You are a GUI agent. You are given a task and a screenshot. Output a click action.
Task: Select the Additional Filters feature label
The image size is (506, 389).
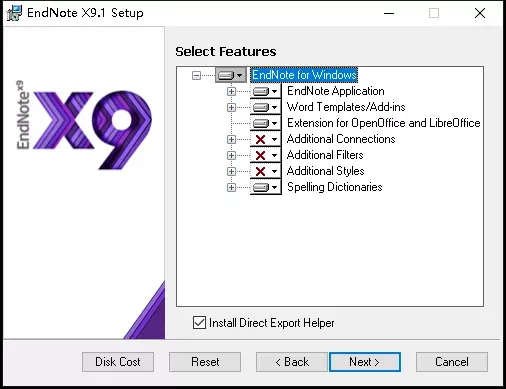pyautogui.click(x=325, y=155)
